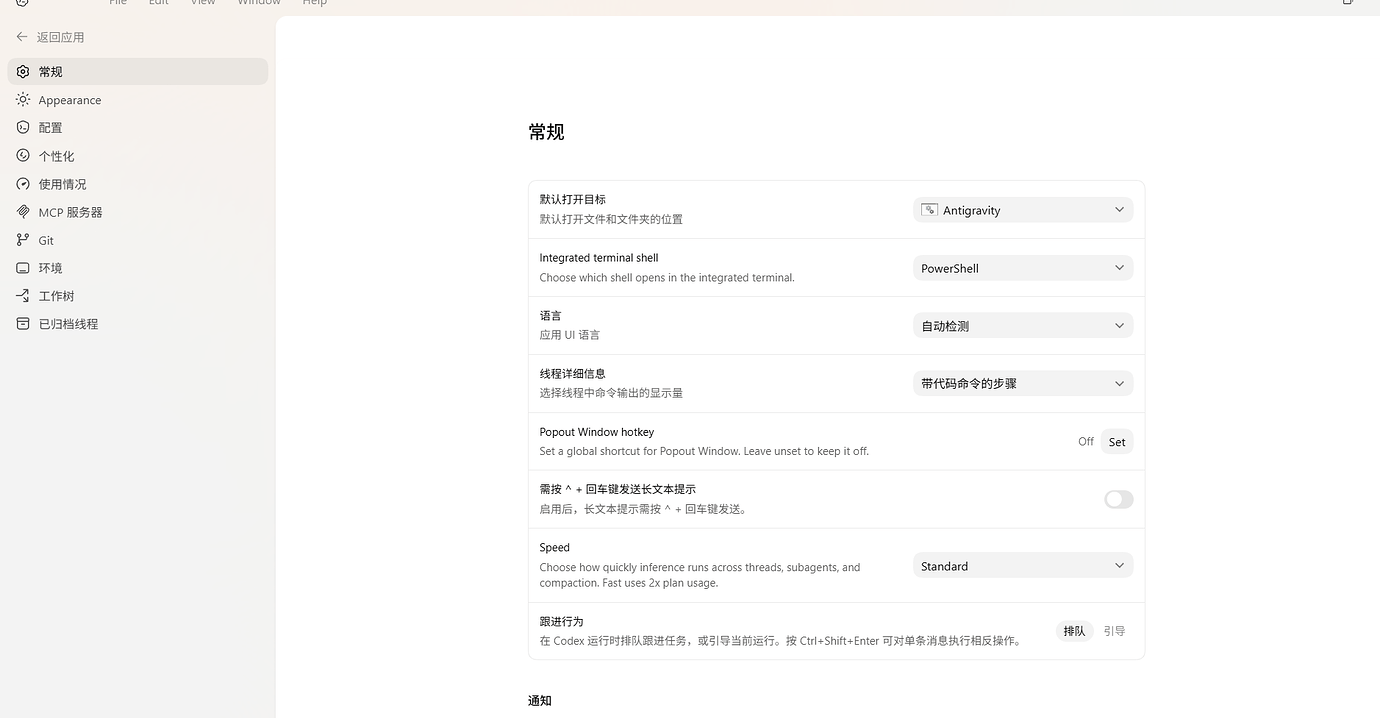
Task: Open the Speed Standard dropdown
Action: coord(1023,566)
